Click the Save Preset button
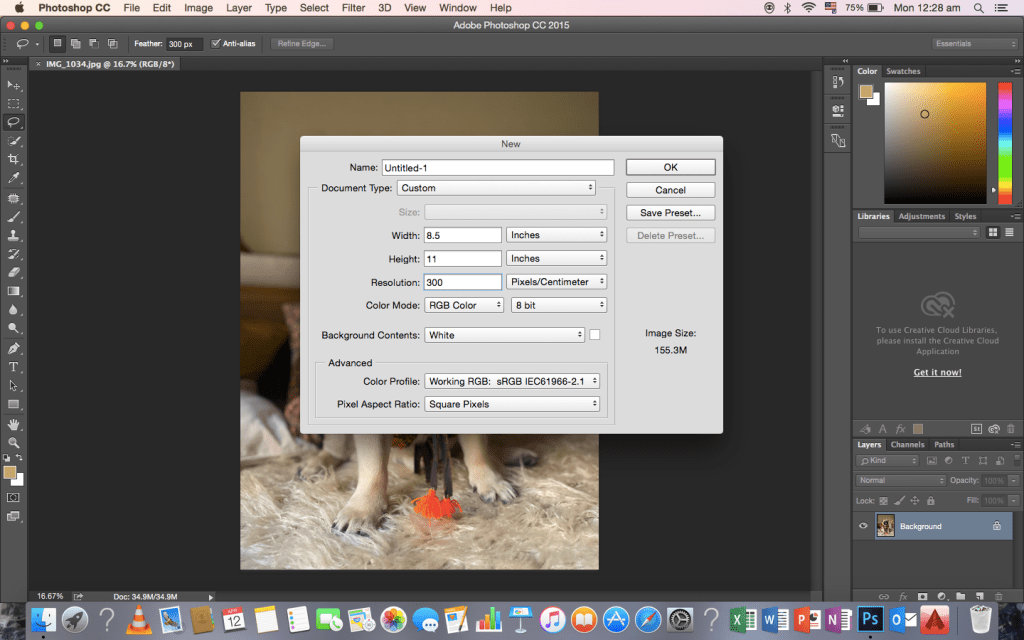The height and width of the screenshot is (640, 1024). [x=670, y=213]
